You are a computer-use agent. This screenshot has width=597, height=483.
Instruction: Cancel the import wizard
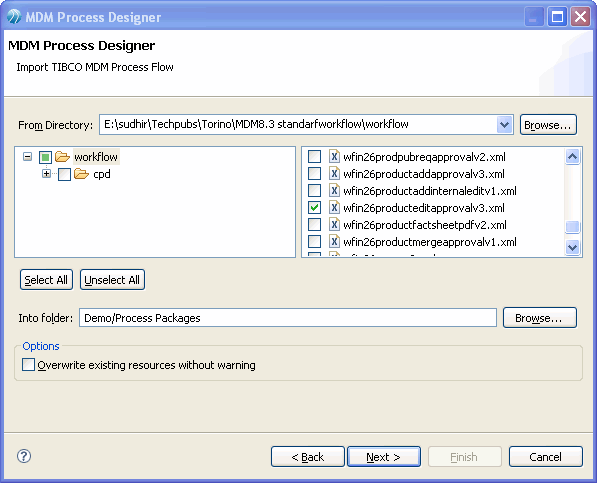(546, 456)
